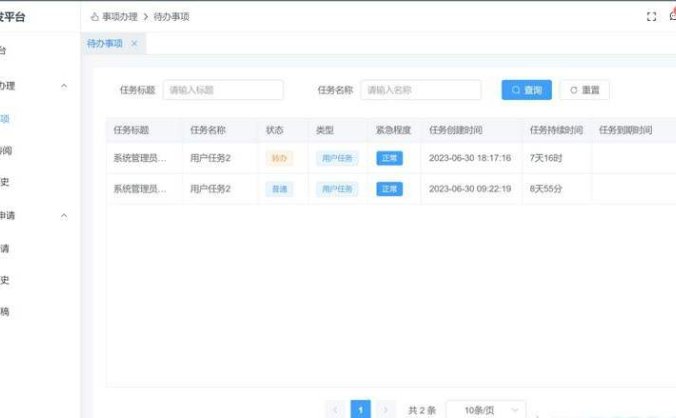Screen dimensions: 676x418
Task: Click the 任务到期时间 column header
Action: (x=625, y=130)
